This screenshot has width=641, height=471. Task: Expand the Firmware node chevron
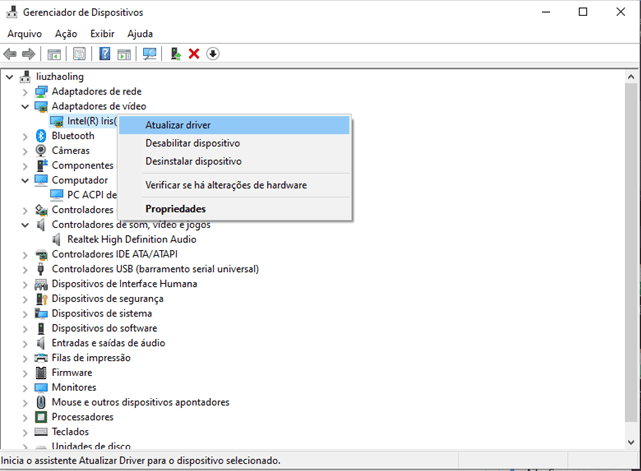pyautogui.click(x=25, y=373)
